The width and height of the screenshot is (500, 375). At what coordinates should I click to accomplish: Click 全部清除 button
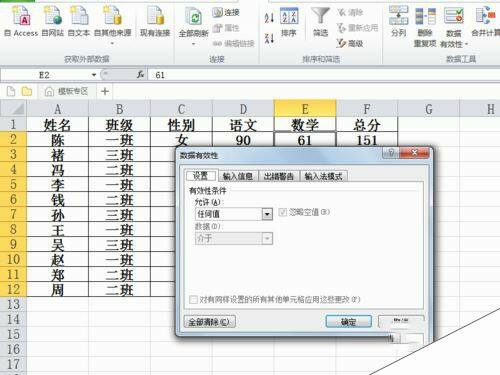[x=209, y=322]
